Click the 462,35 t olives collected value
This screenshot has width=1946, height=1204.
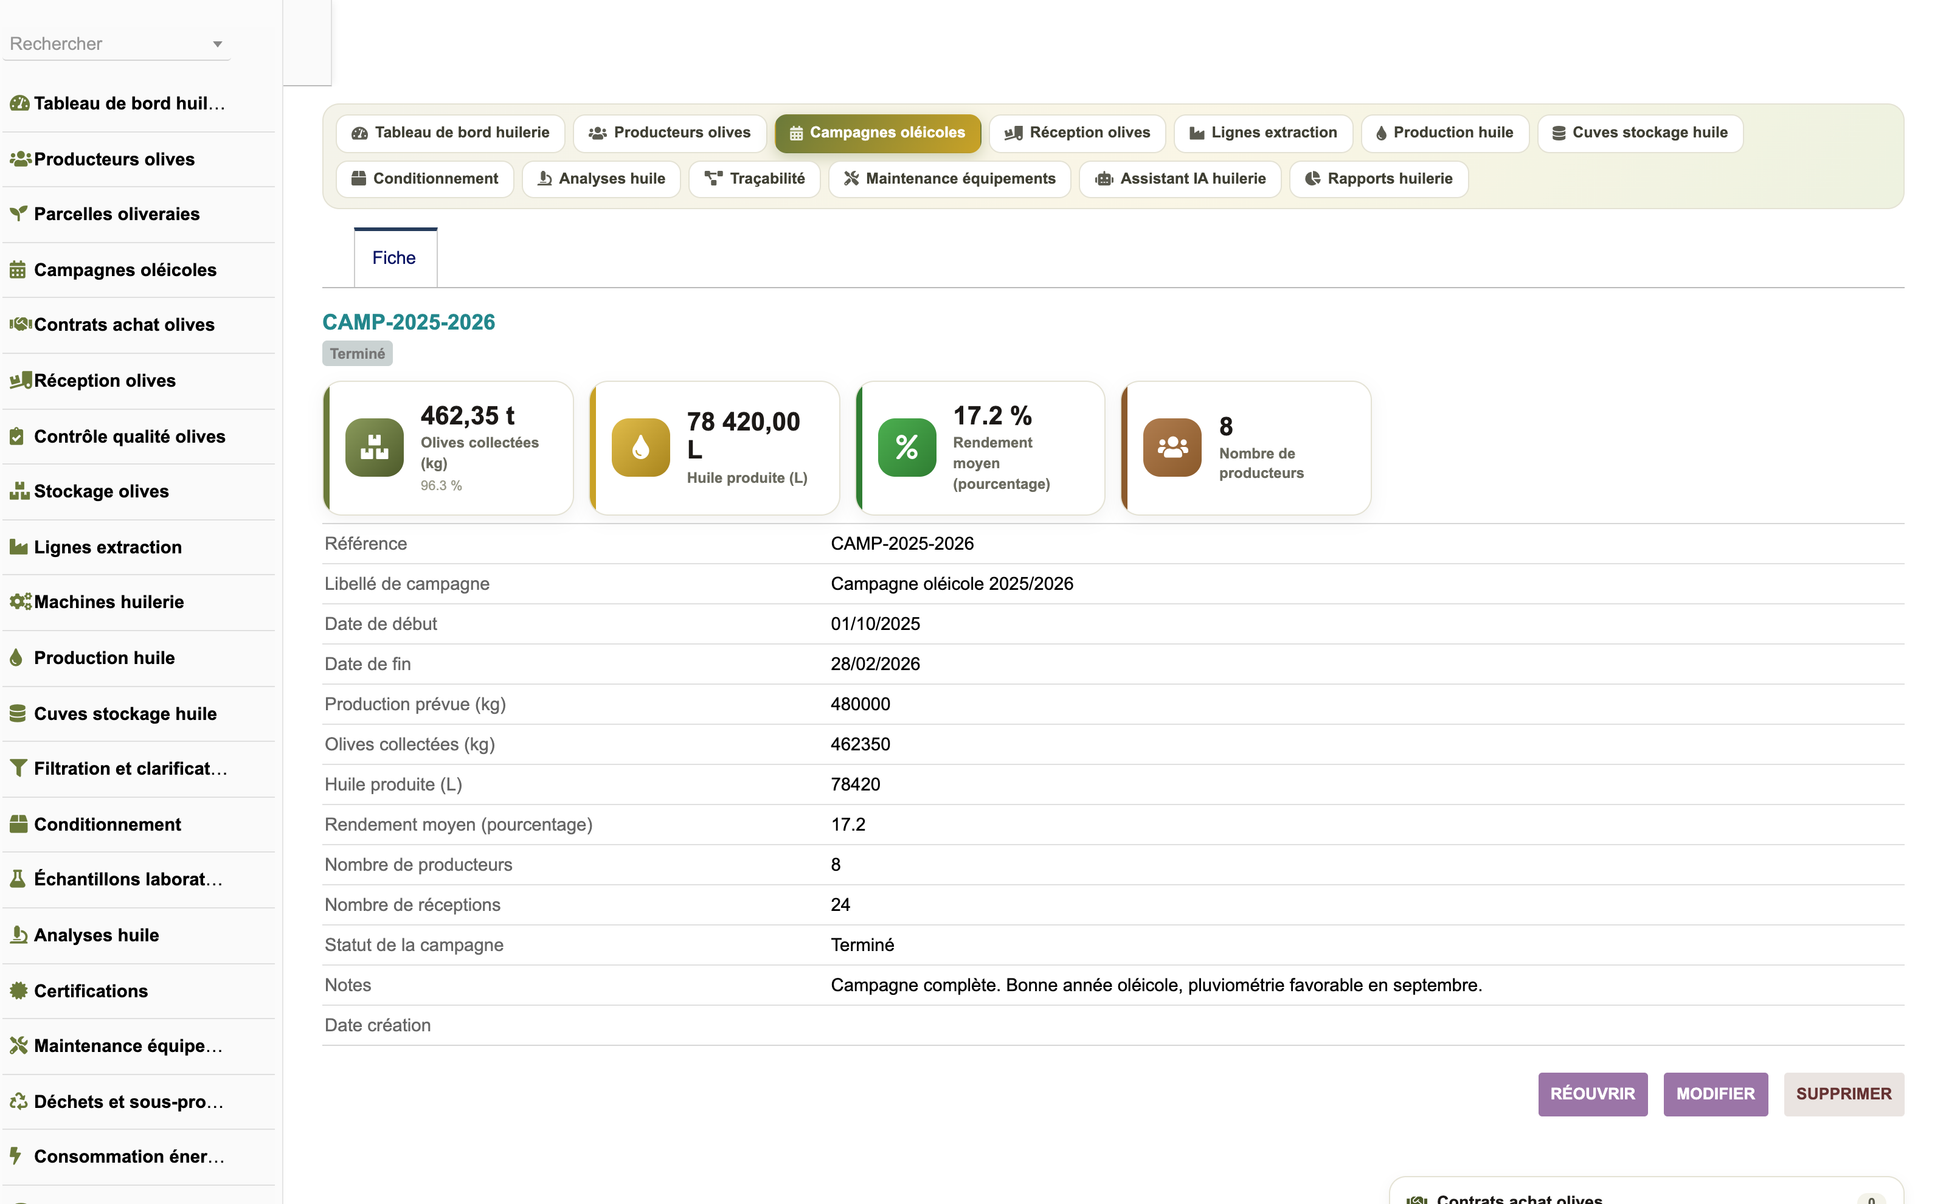point(467,415)
